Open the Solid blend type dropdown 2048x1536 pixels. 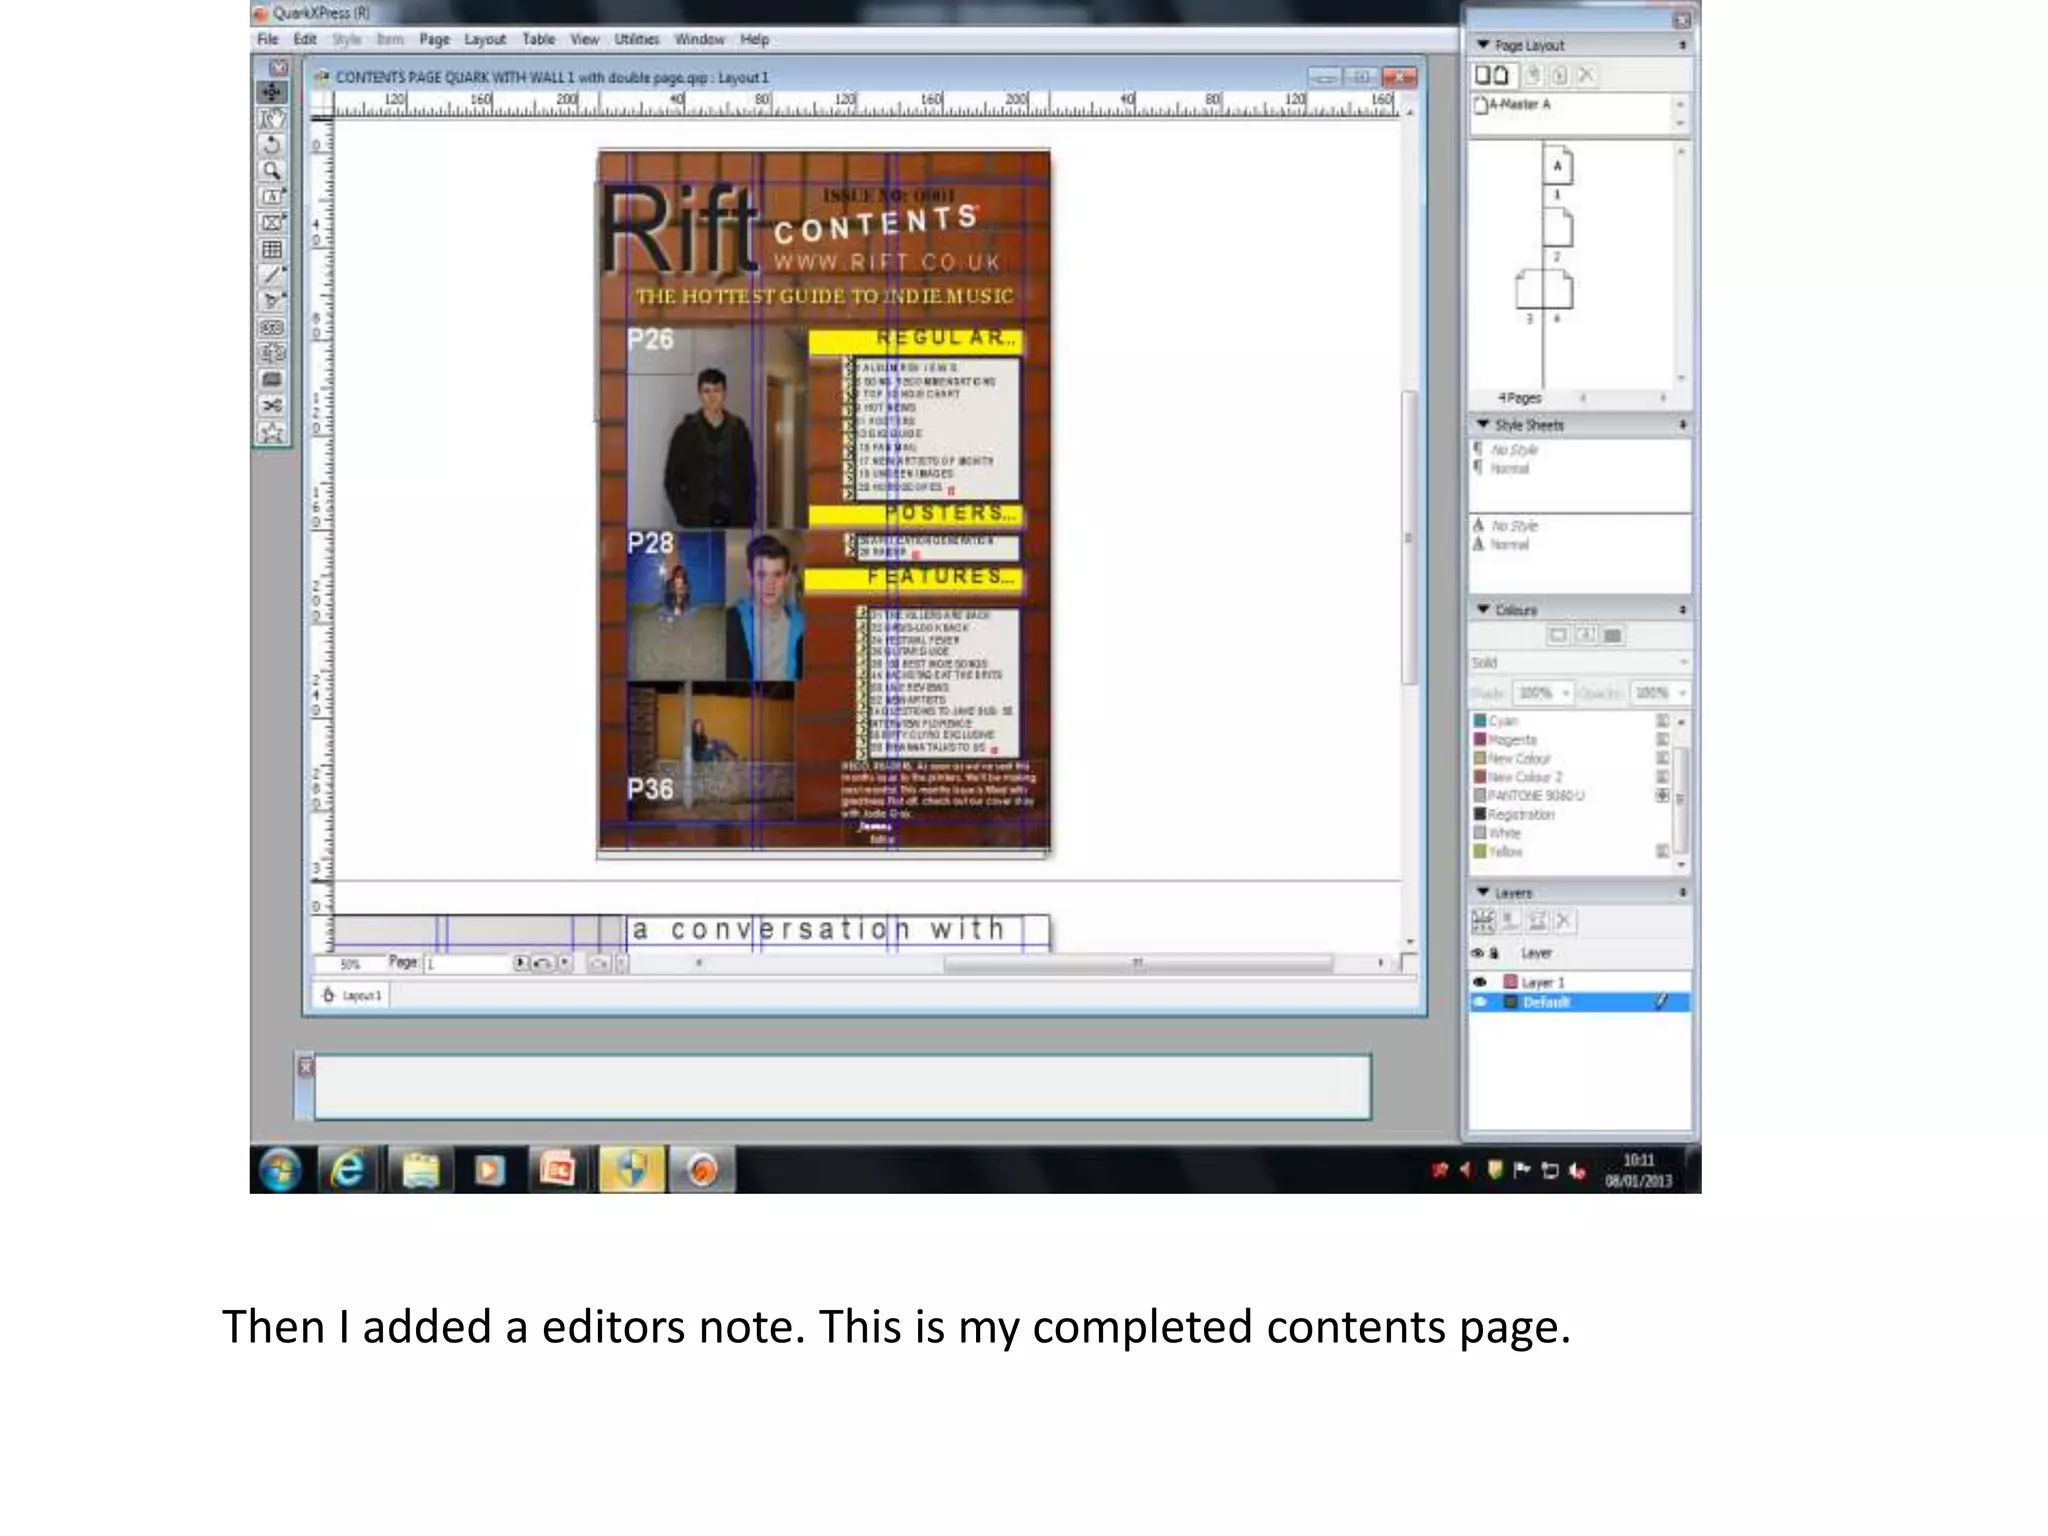pos(1580,663)
